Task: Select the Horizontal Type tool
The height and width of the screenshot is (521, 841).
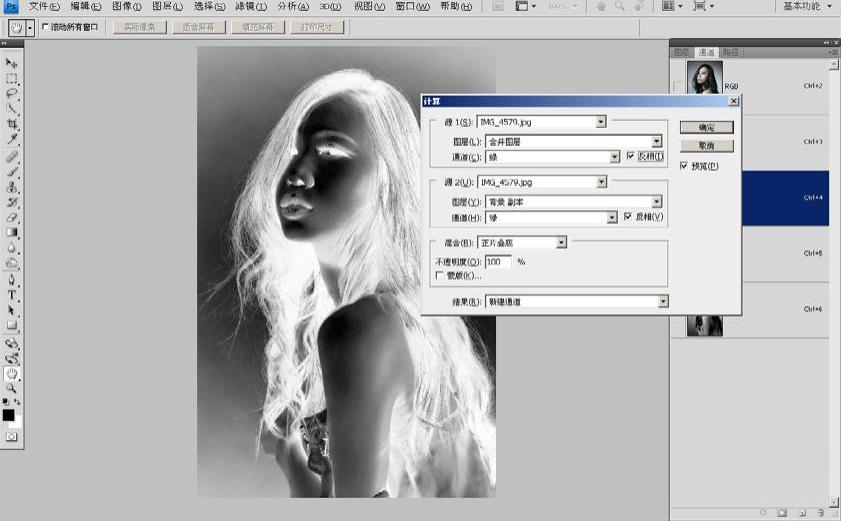Action: (x=11, y=295)
